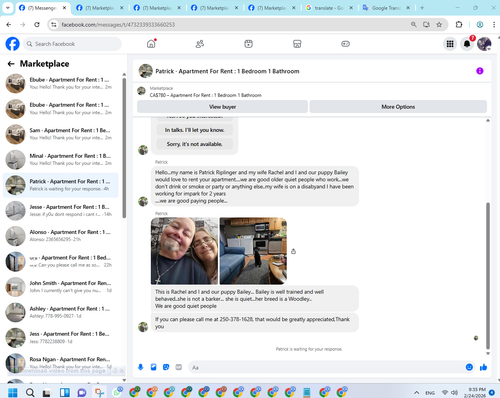Viewport: 500px width, 398px height.
Task: Select the Patrick Apartment For Rent conversation
Action: (x=61, y=185)
